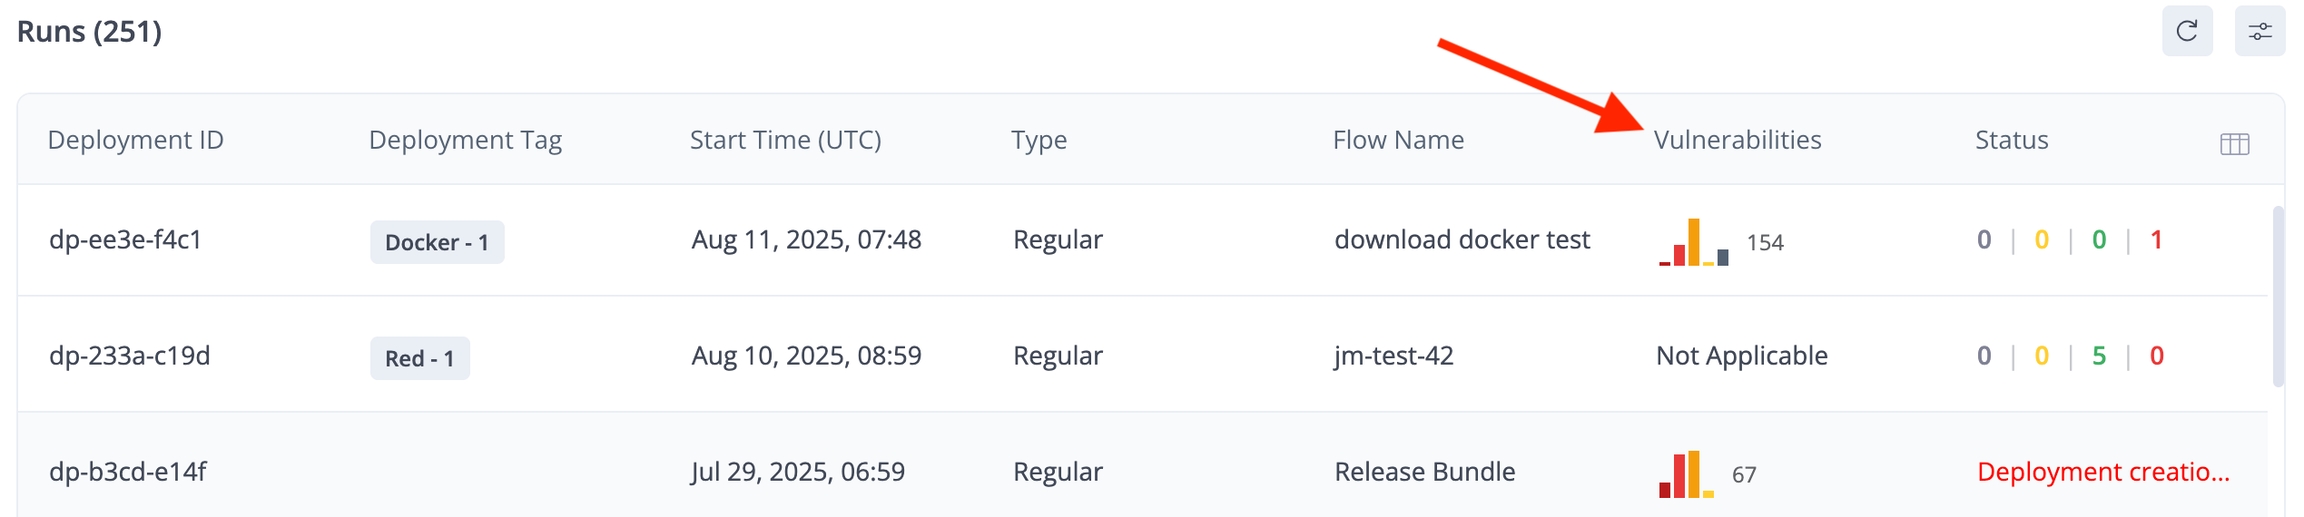Click the table's vertical scrollbar
The width and height of the screenshot is (2304, 517).
point(2278,296)
